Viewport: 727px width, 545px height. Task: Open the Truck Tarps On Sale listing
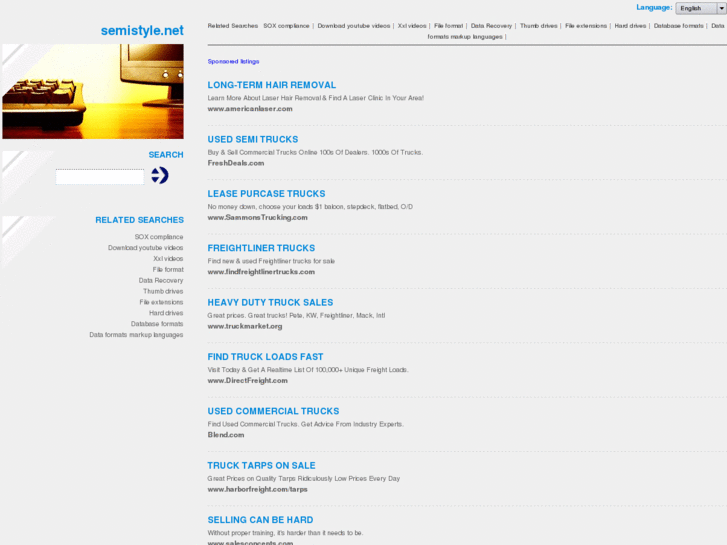pos(261,465)
